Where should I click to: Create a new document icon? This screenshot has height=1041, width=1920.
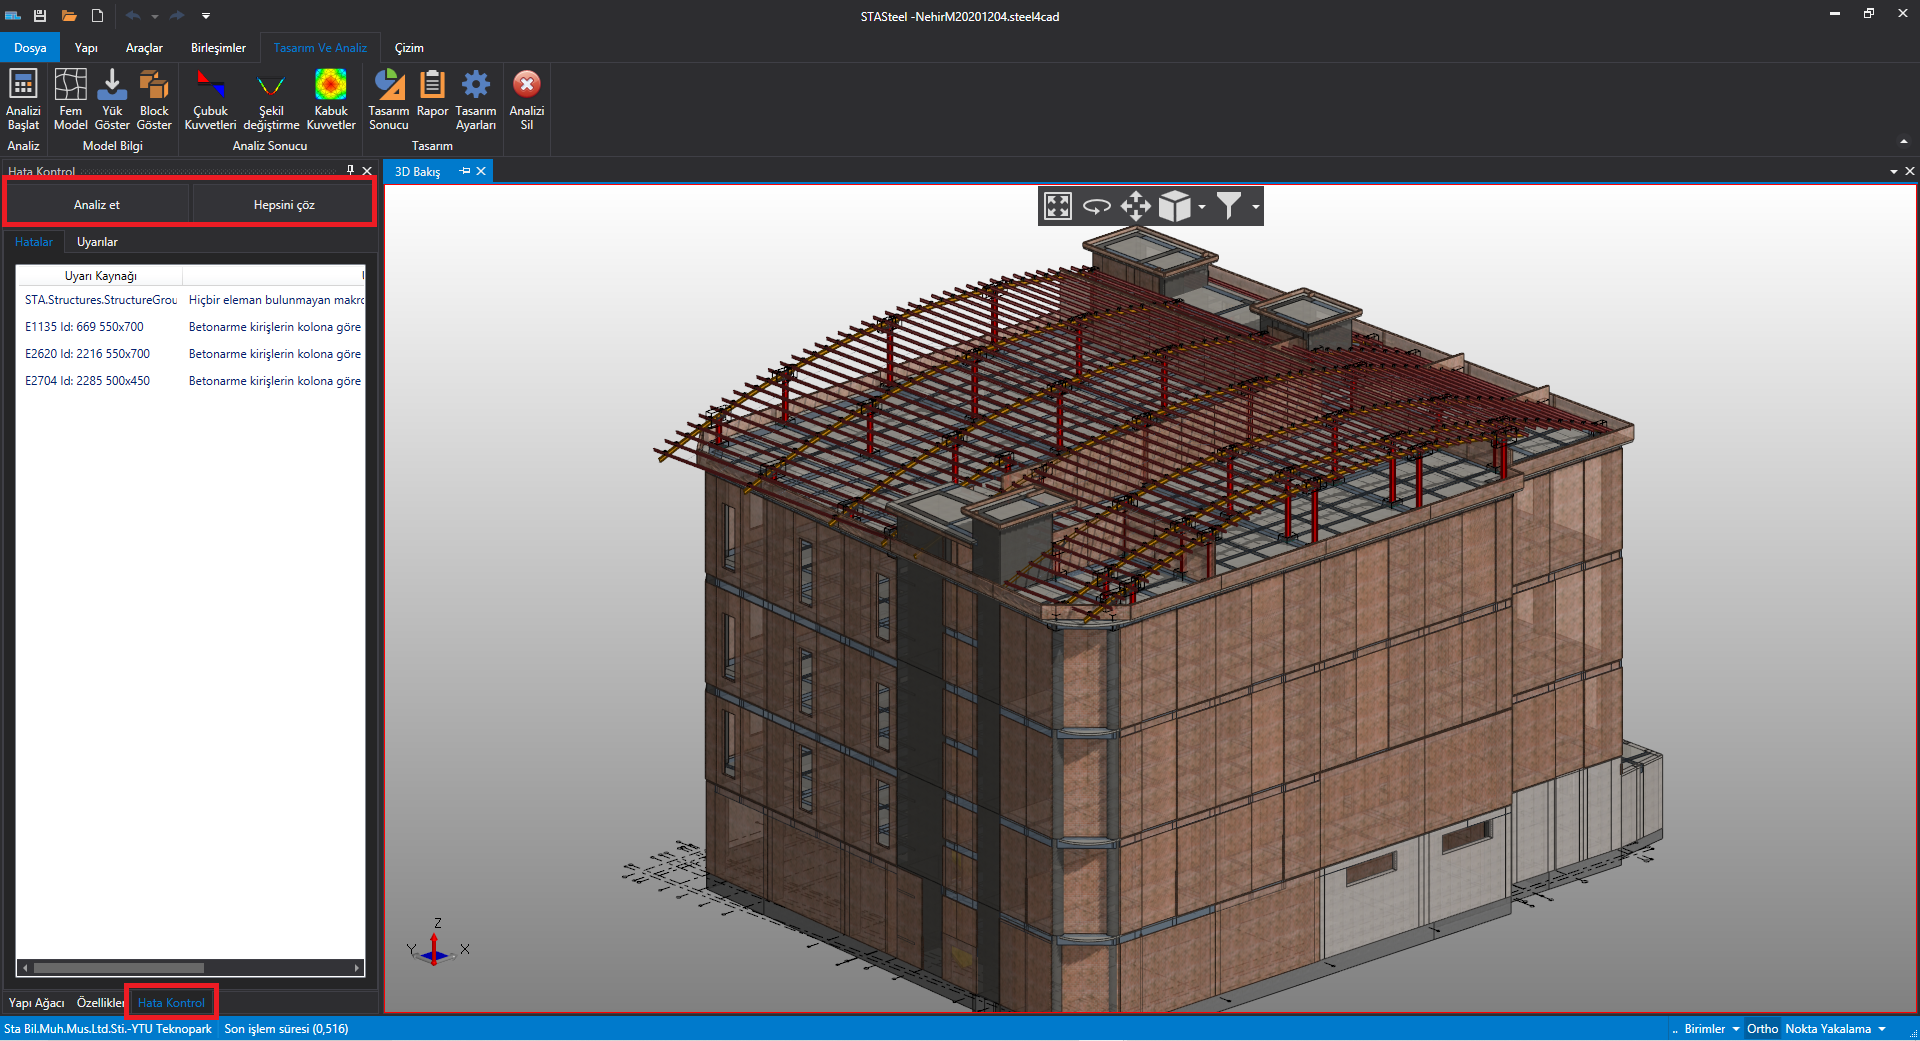coord(97,16)
